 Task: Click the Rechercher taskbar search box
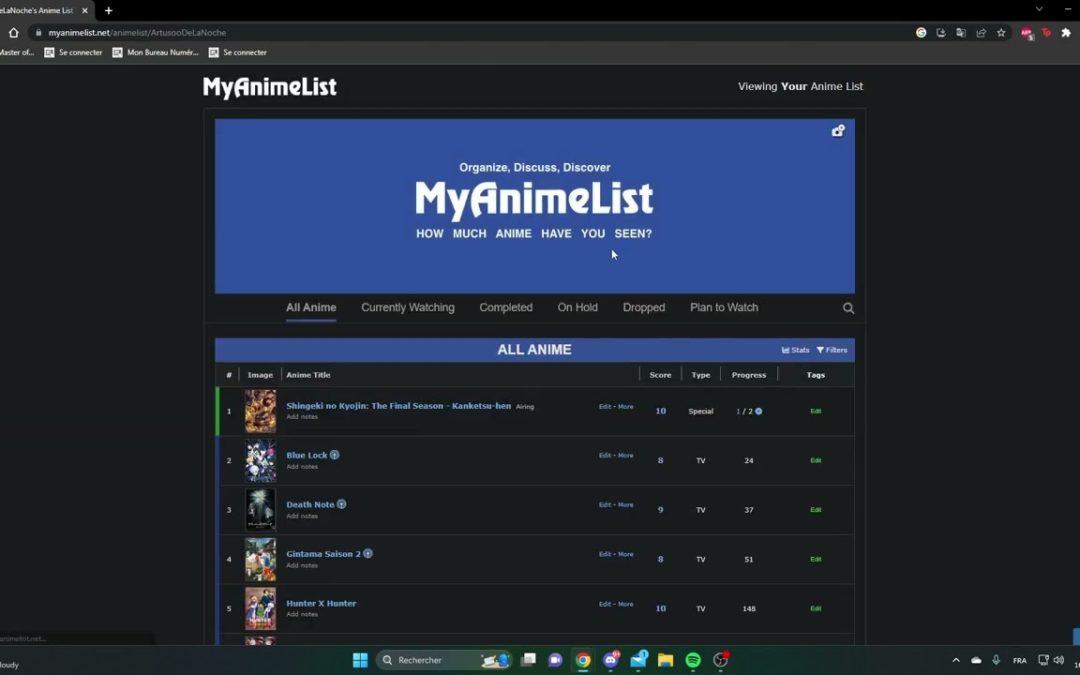(x=444, y=660)
